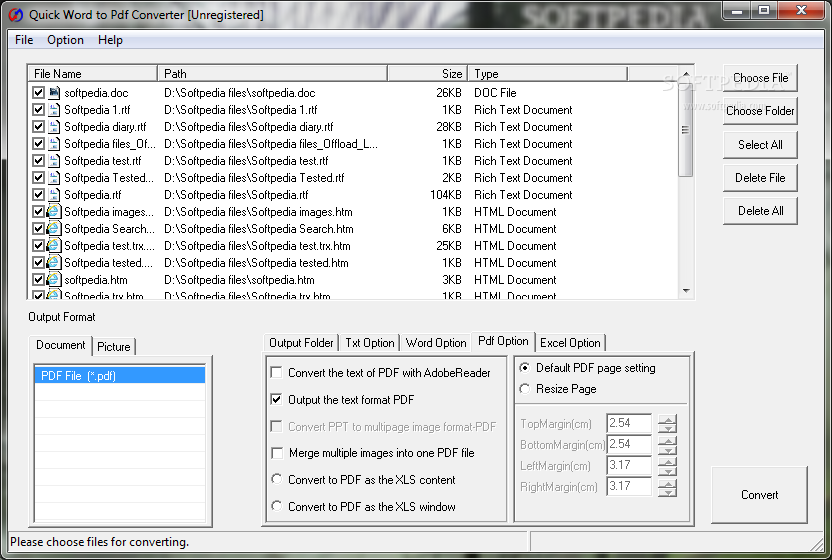832x560 pixels.
Task: Decrease the RightMargin value
Action: click(x=668, y=492)
